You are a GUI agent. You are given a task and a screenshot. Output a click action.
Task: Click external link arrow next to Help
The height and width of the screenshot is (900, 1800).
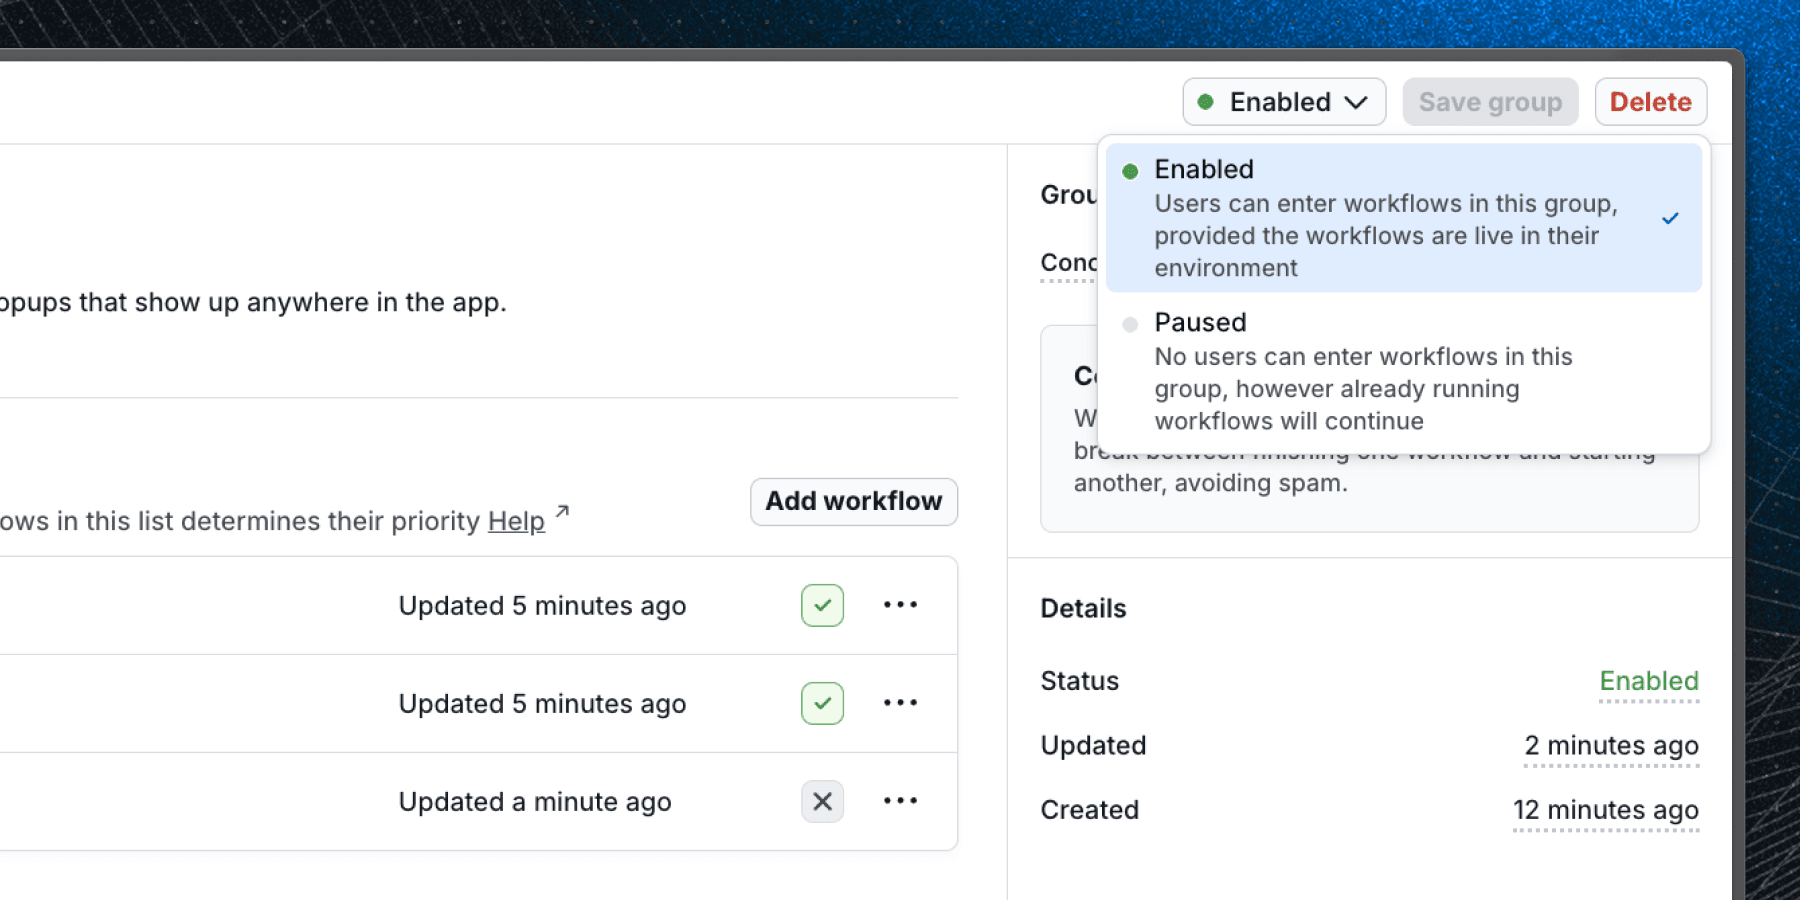(562, 512)
